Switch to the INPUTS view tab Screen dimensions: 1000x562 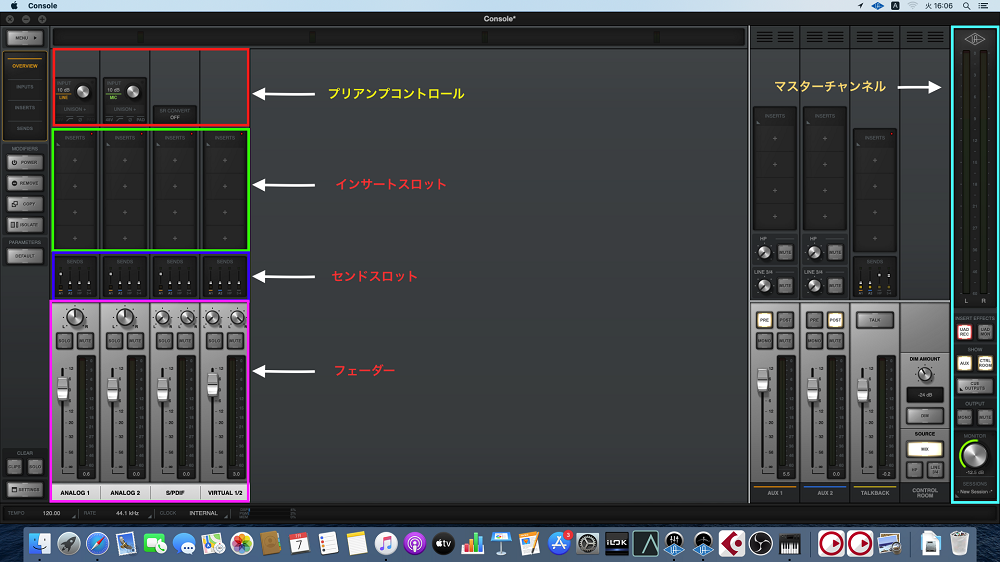25,87
